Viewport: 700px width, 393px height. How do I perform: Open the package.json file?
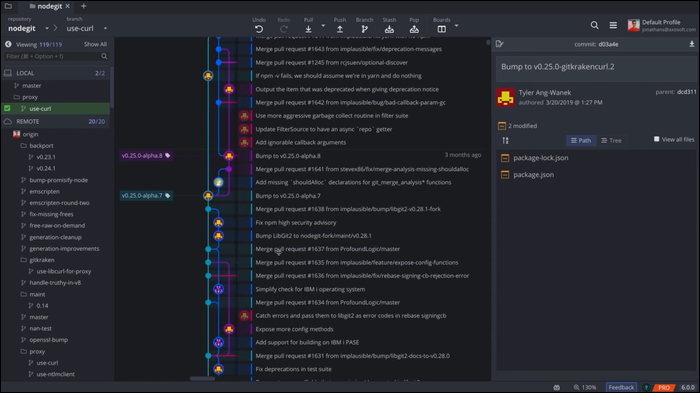click(x=533, y=175)
